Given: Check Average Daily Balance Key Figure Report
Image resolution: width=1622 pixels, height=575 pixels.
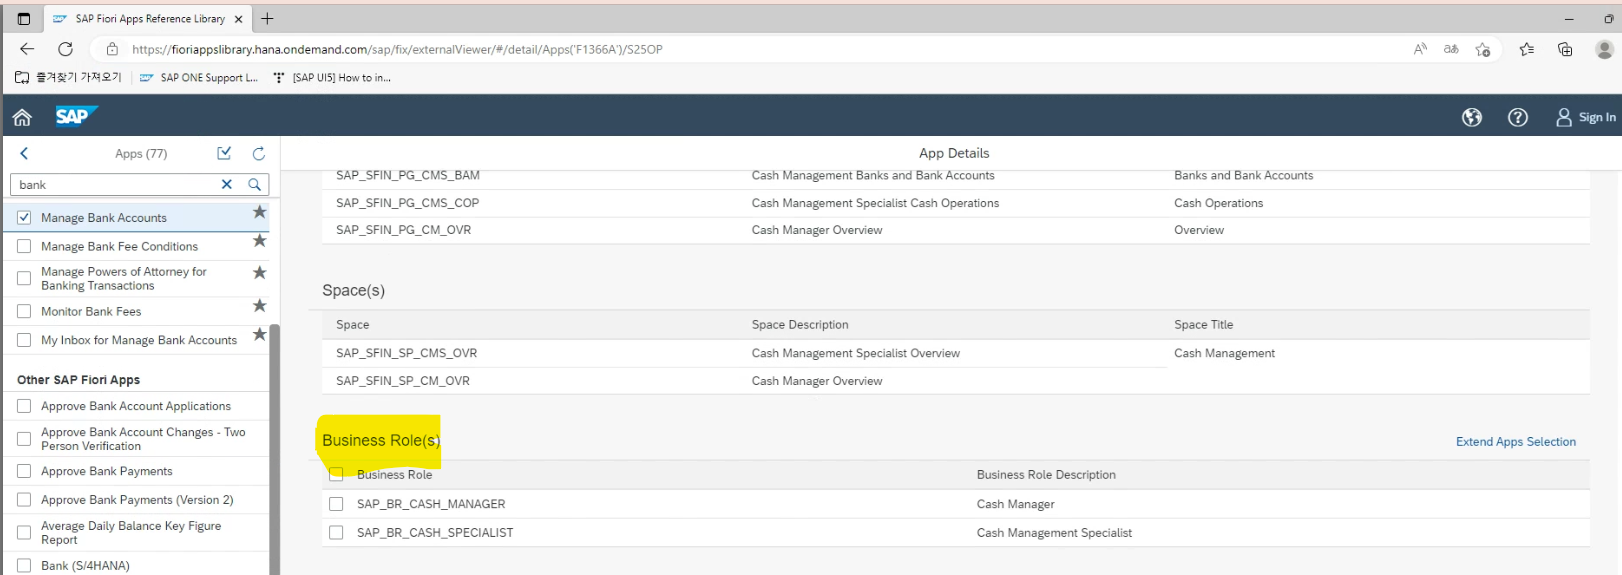Looking at the screenshot, I should coord(24,532).
